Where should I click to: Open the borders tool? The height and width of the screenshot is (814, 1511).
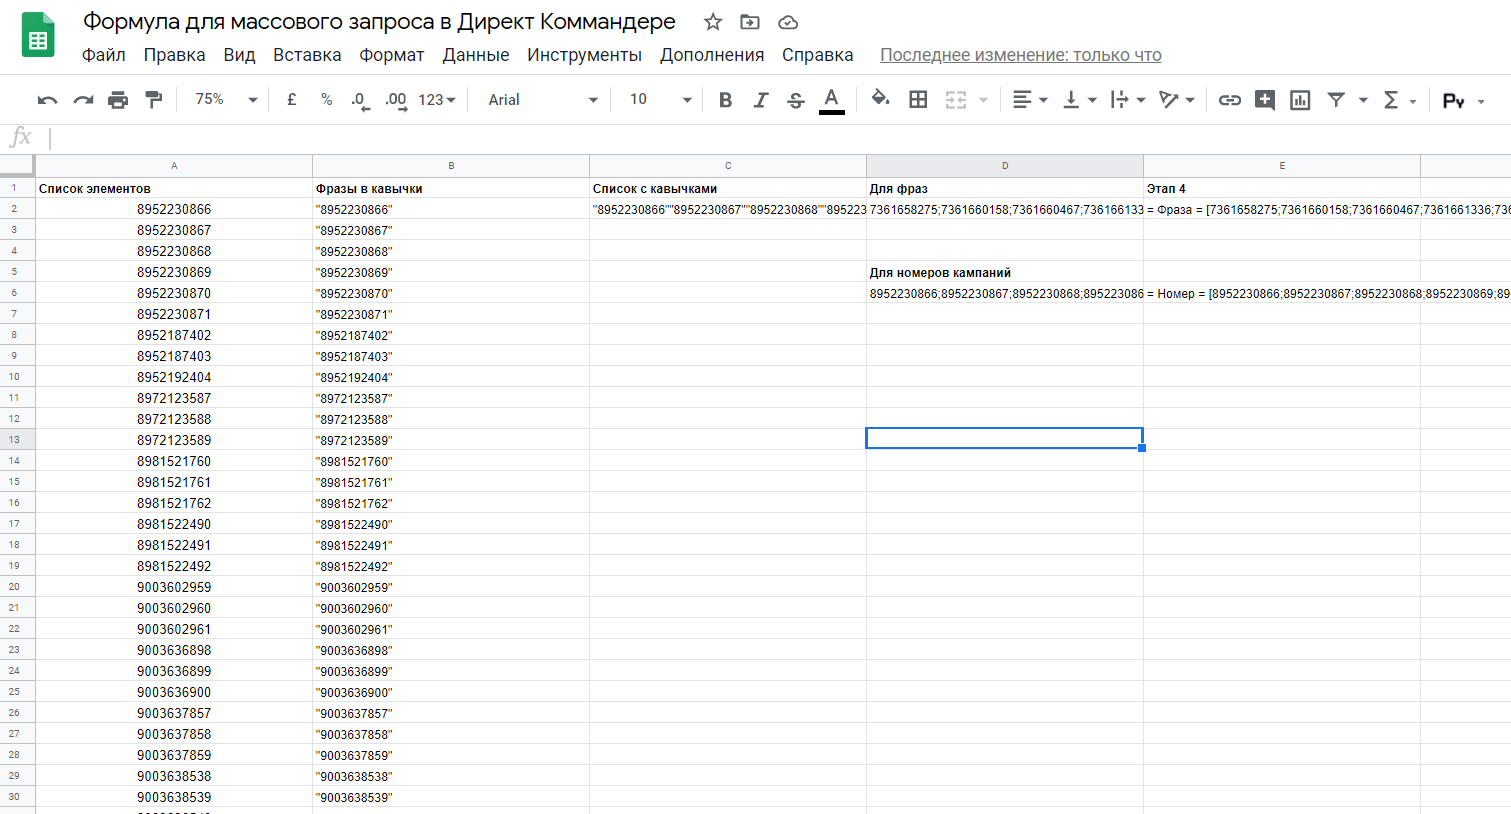(918, 100)
